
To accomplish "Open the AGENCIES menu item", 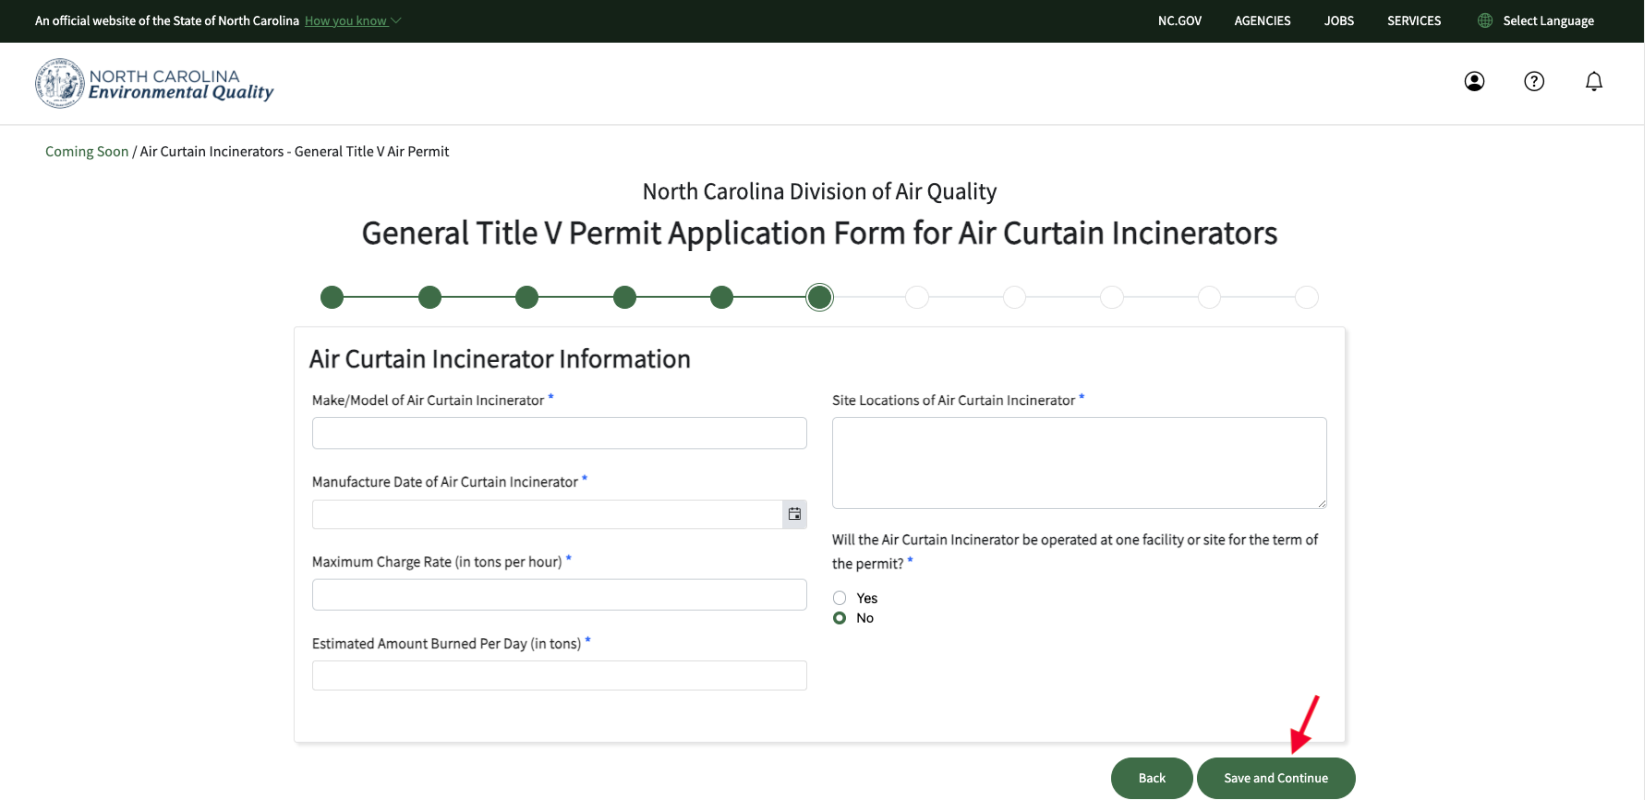I will (x=1262, y=21).
